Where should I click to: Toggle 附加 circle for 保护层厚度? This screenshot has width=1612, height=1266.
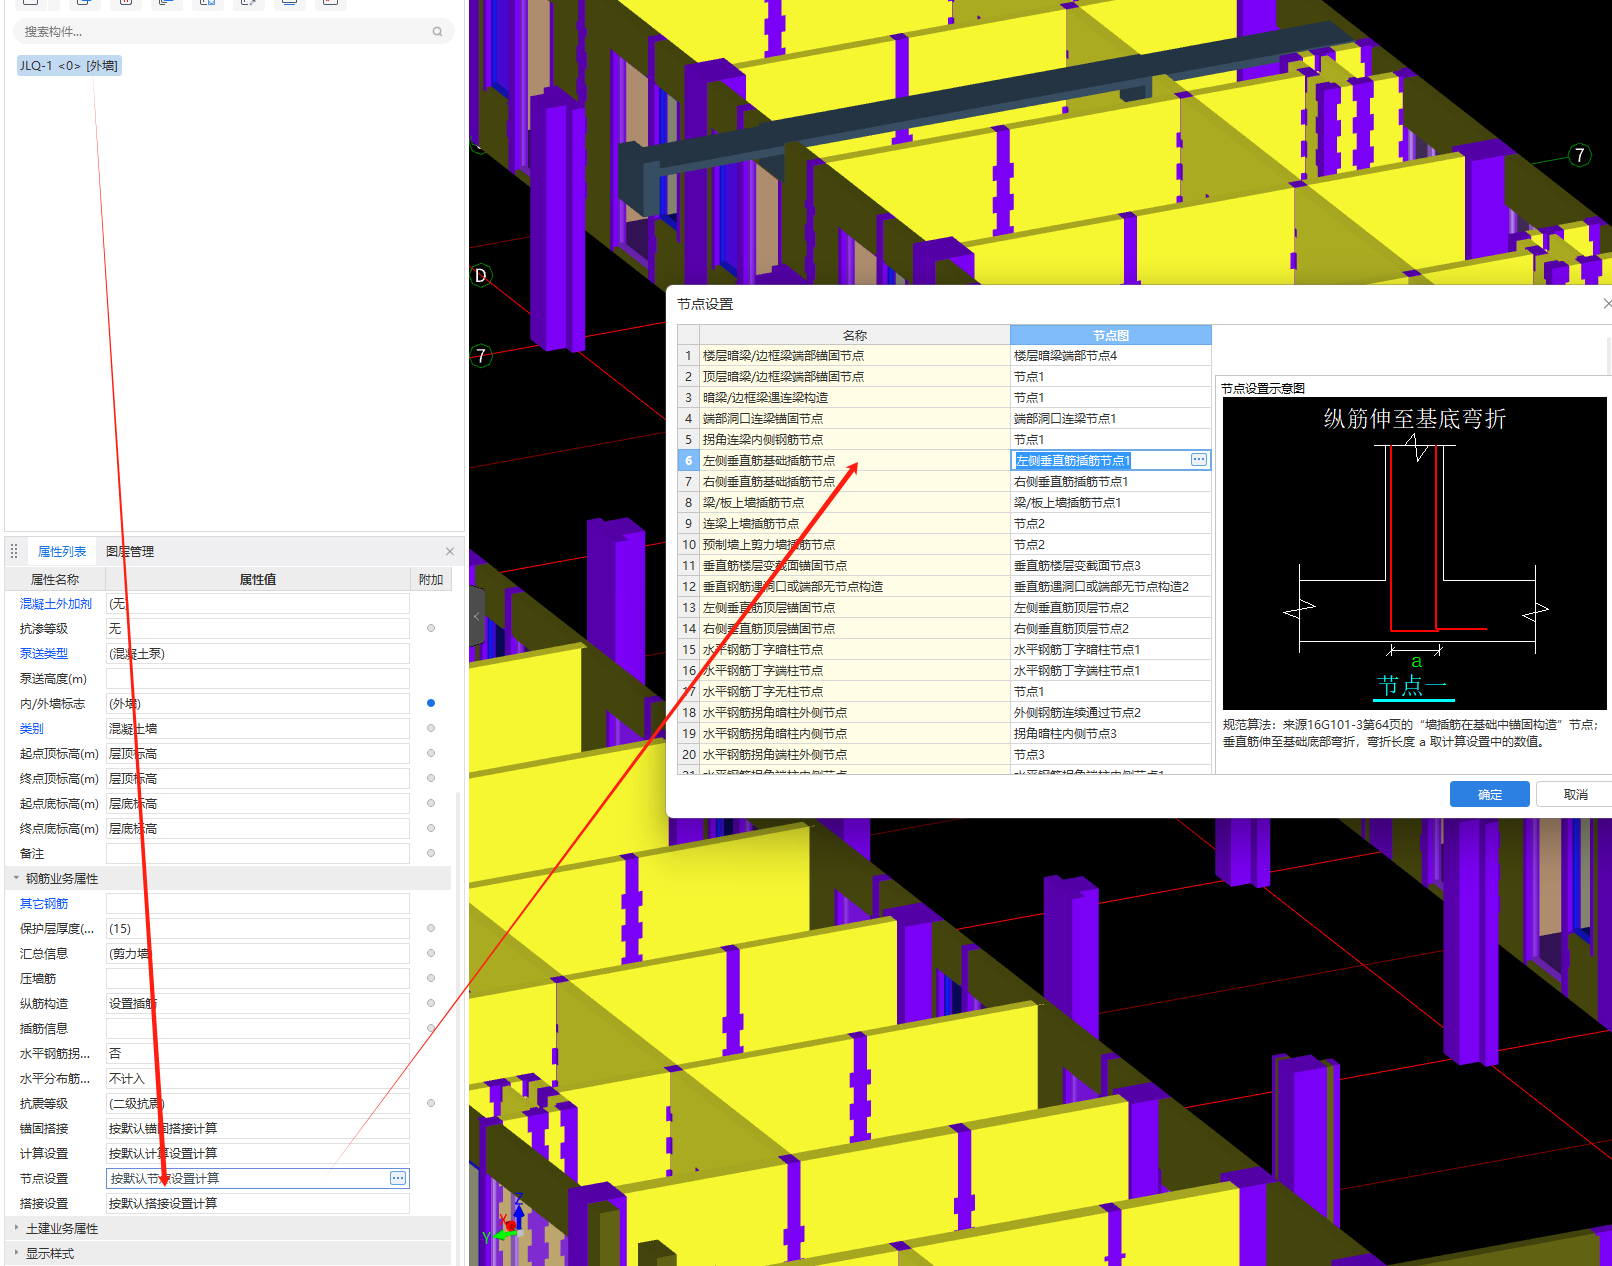(431, 928)
